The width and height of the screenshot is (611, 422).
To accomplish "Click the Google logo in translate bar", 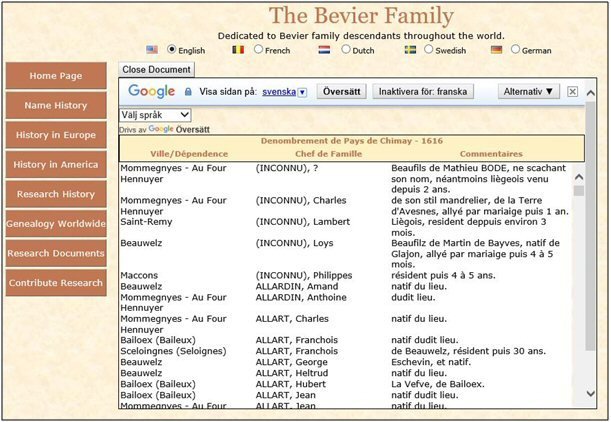I will coord(152,91).
